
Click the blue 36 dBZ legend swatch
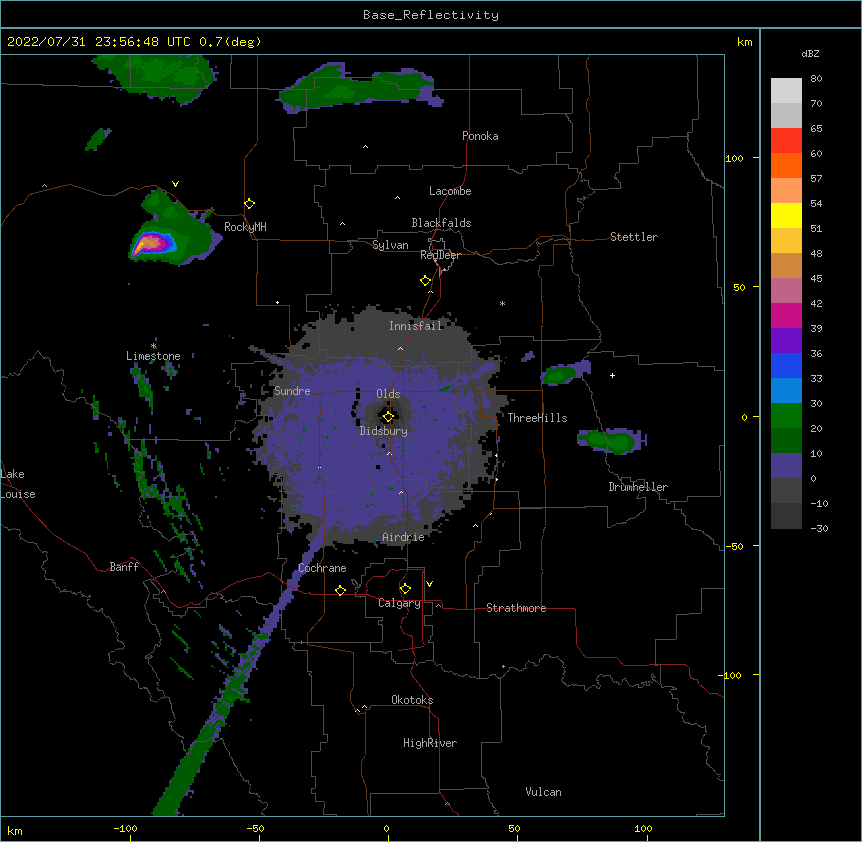coord(786,366)
